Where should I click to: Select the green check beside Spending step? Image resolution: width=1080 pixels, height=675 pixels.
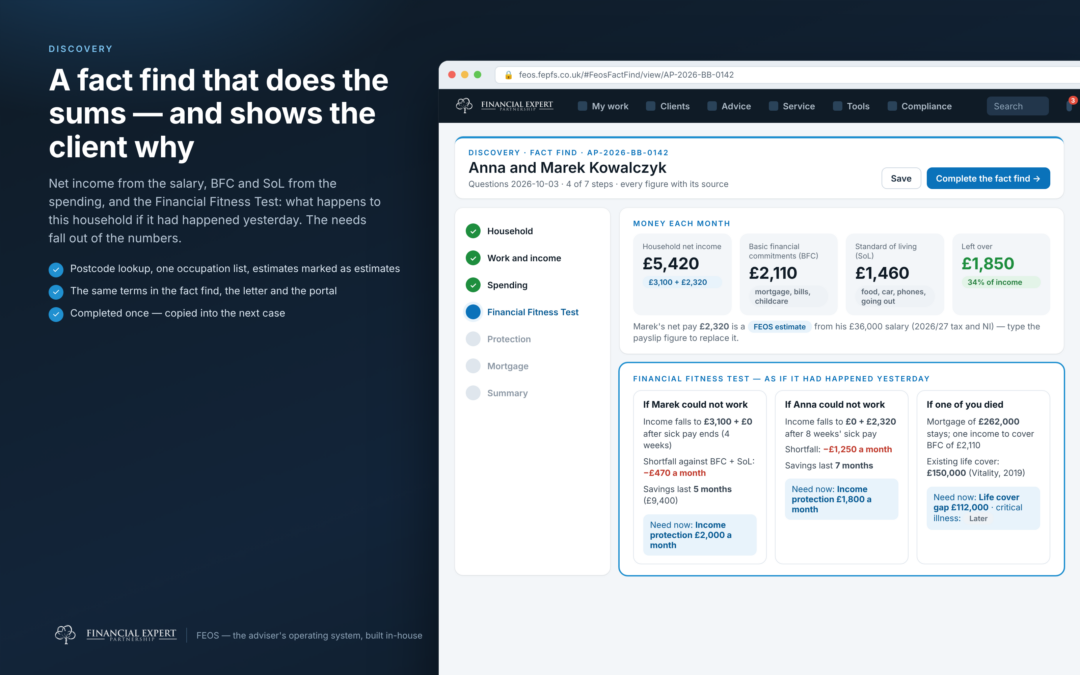472,284
